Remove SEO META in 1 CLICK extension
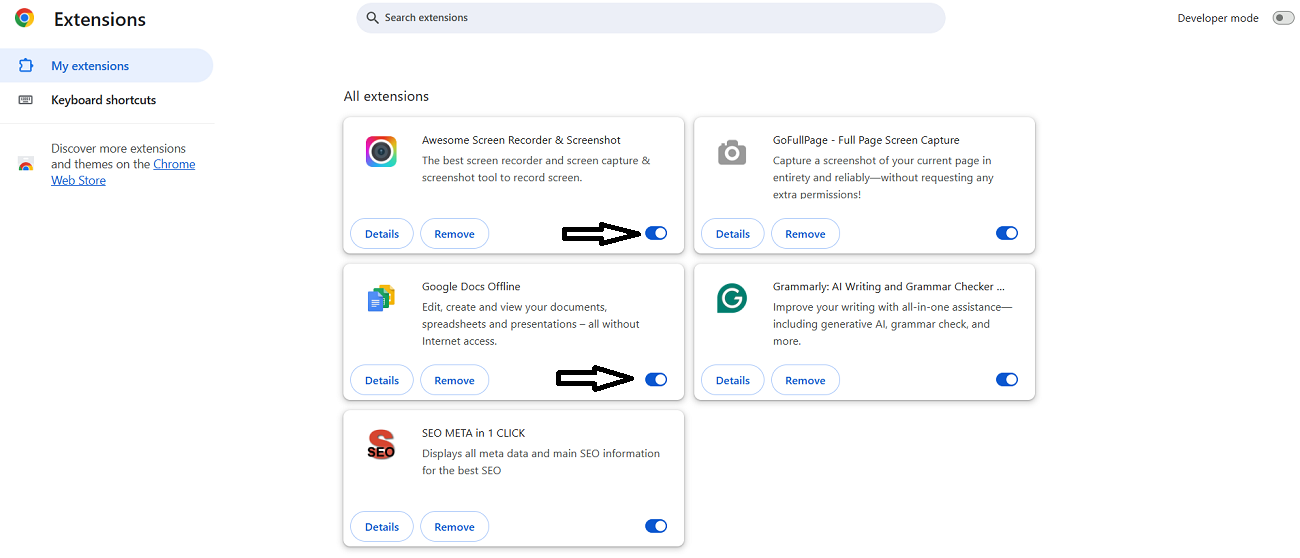 [x=454, y=527]
